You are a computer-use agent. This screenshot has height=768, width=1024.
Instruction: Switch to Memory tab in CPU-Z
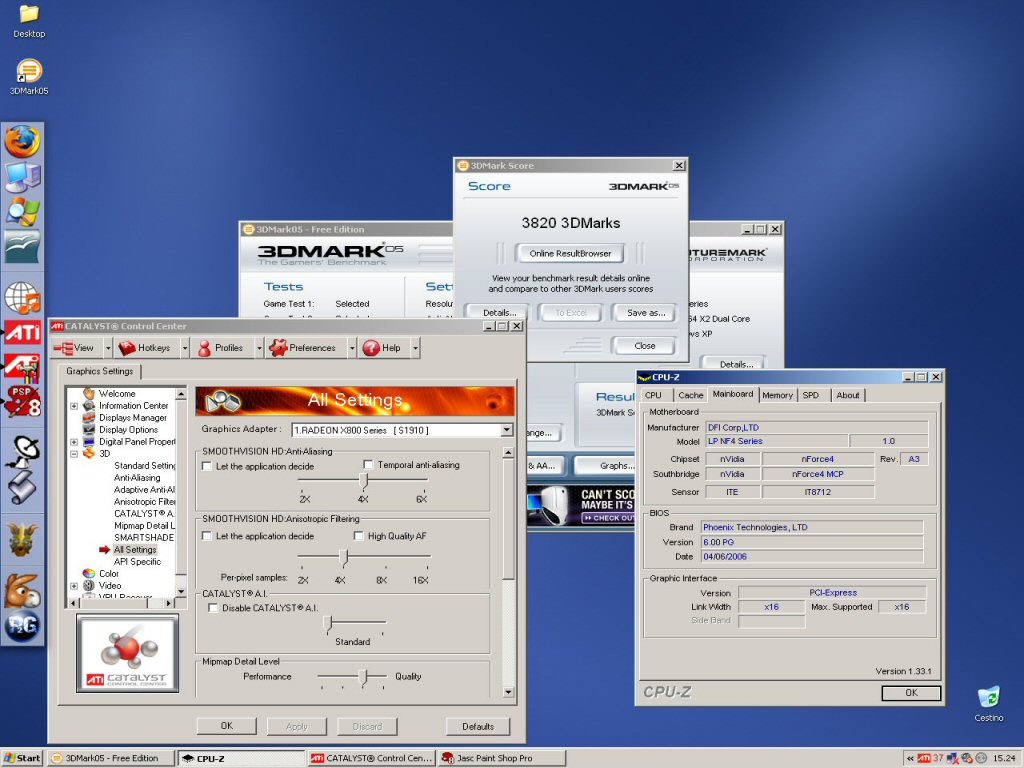tap(777, 395)
